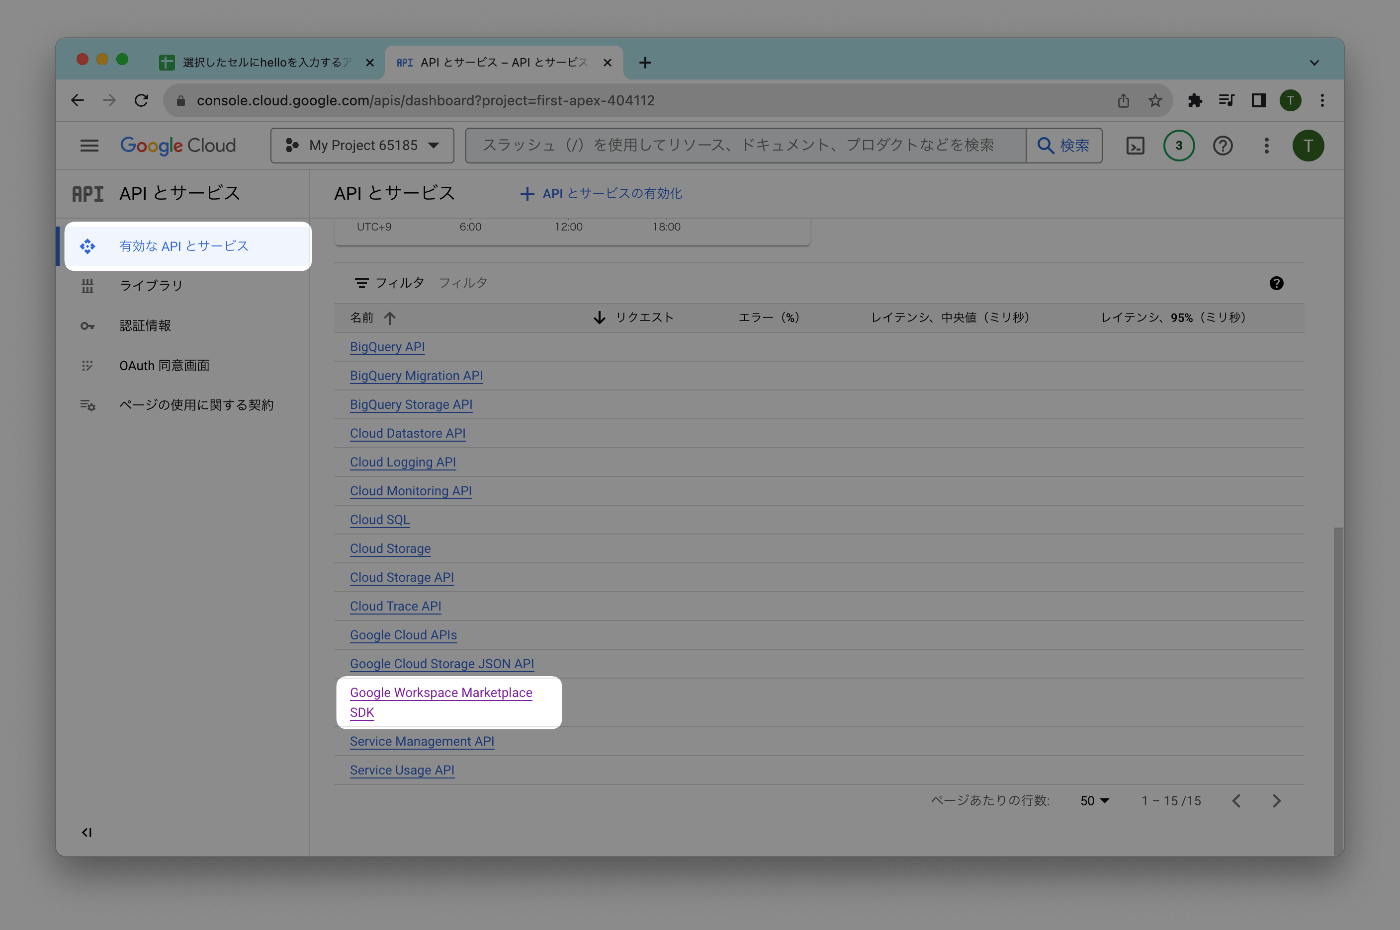Open the BigQuery Migration API link
This screenshot has height=930, width=1400.
(x=416, y=376)
